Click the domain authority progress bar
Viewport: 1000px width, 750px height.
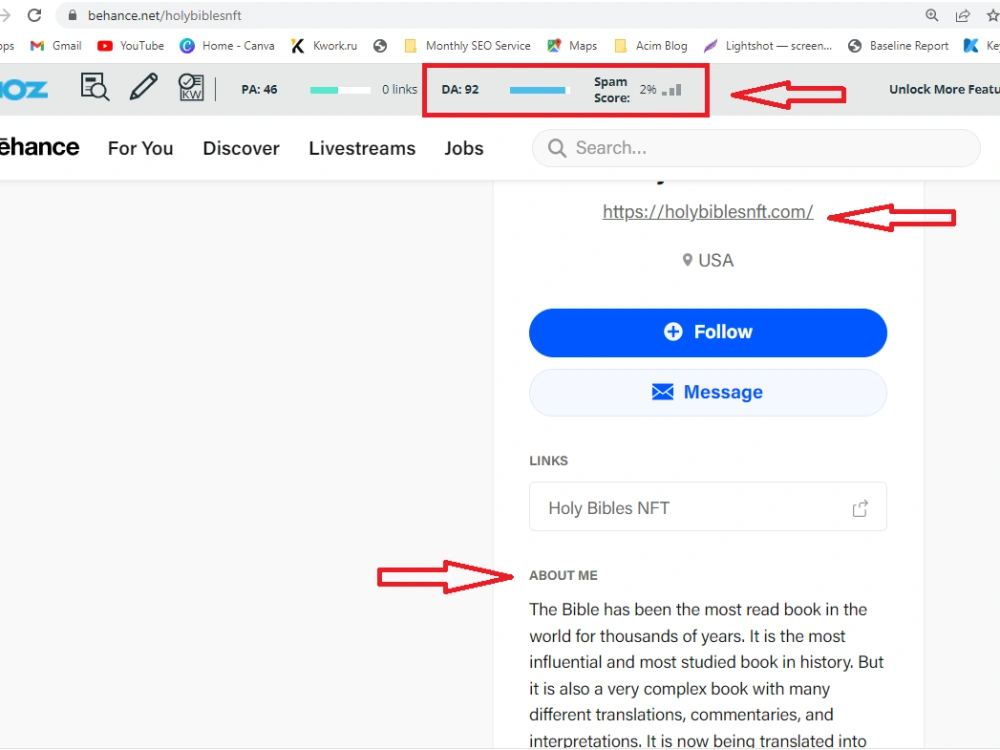pyautogui.click(x=540, y=90)
